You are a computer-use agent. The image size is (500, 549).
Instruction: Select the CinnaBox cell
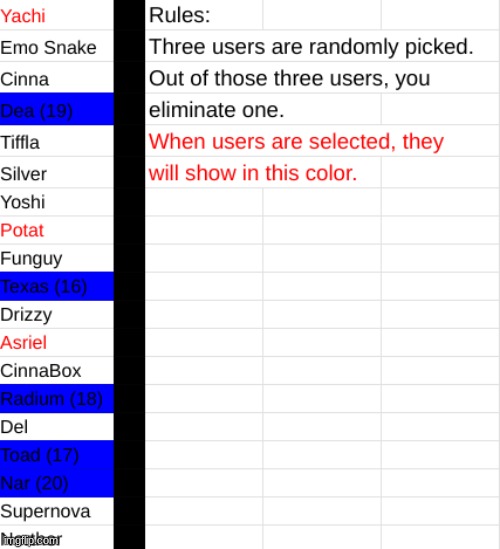[x=57, y=370]
